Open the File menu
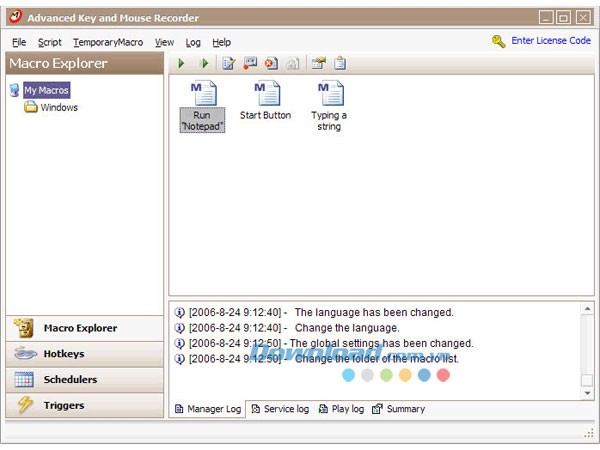 point(19,42)
